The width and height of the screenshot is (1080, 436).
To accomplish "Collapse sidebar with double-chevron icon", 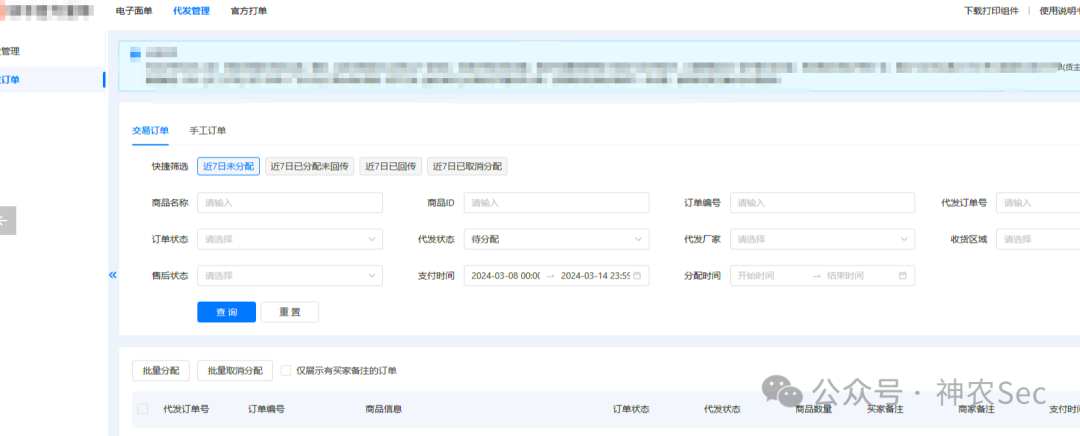I will pyautogui.click(x=112, y=276).
